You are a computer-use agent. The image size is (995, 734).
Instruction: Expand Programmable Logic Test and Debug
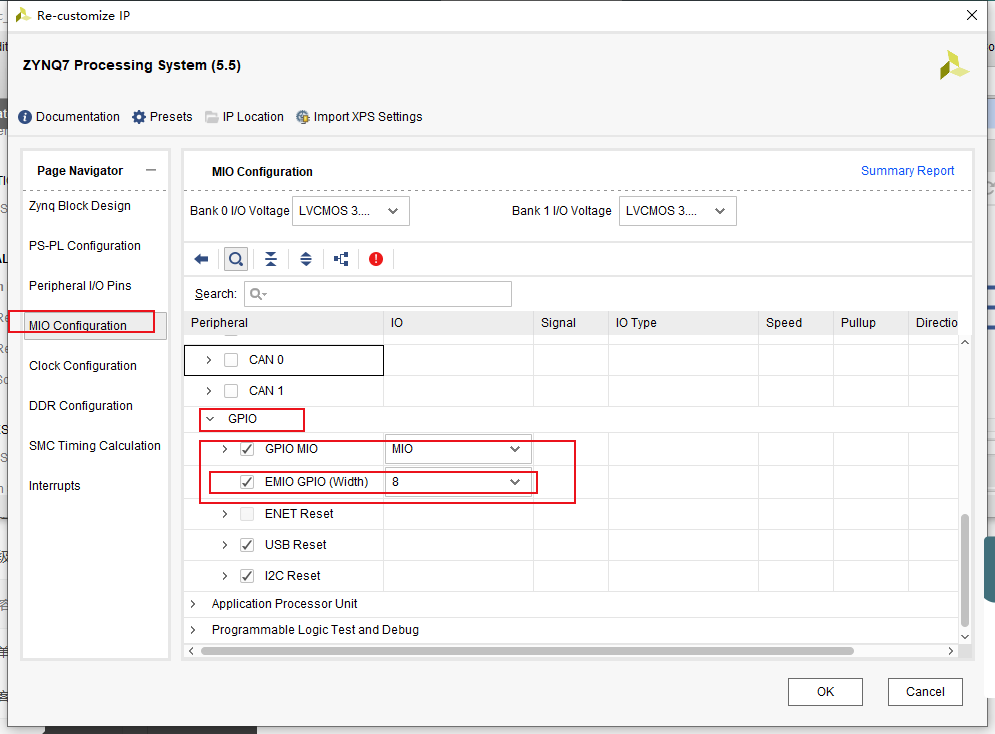pos(193,630)
